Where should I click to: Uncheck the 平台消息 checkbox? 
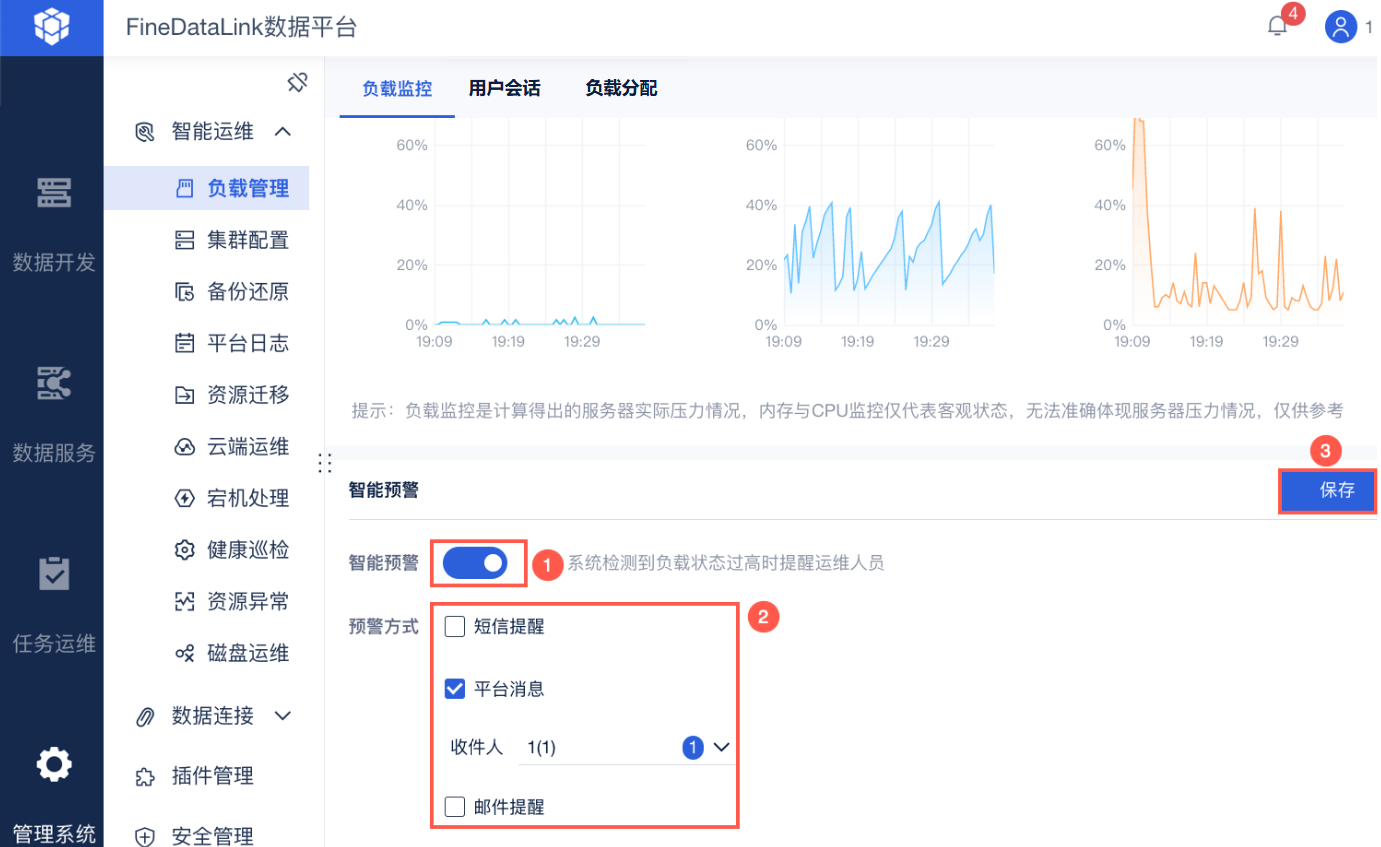click(x=455, y=689)
